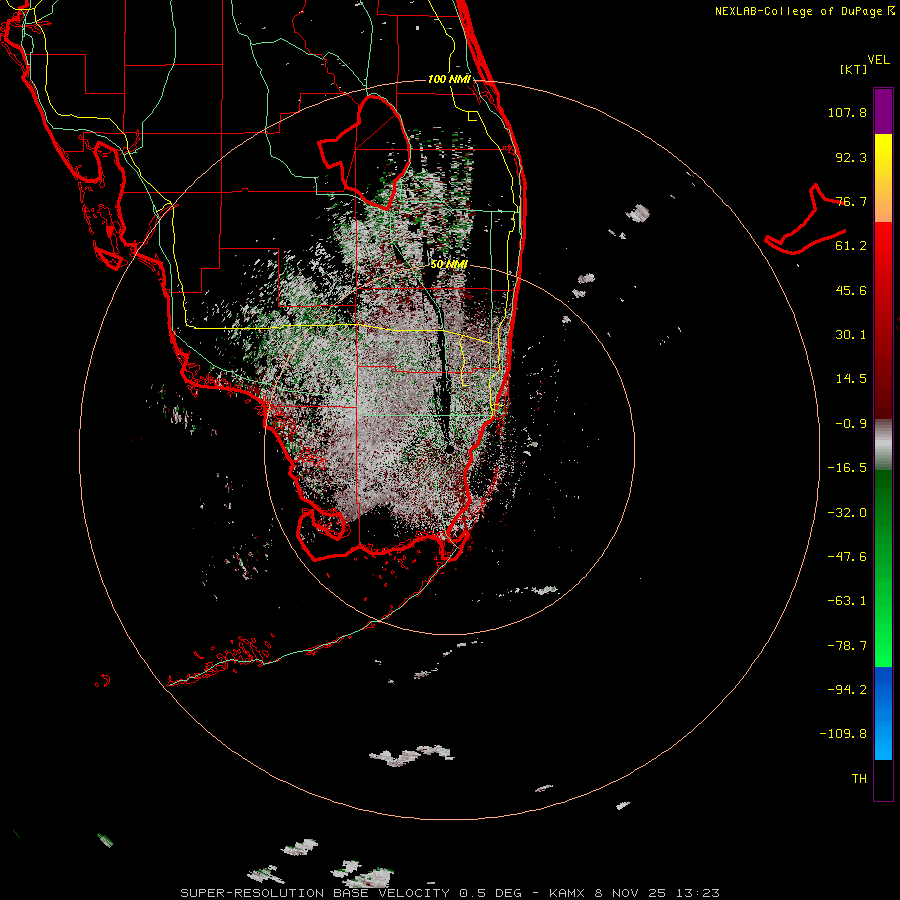Click the 61.2 scale value

pos(851,246)
